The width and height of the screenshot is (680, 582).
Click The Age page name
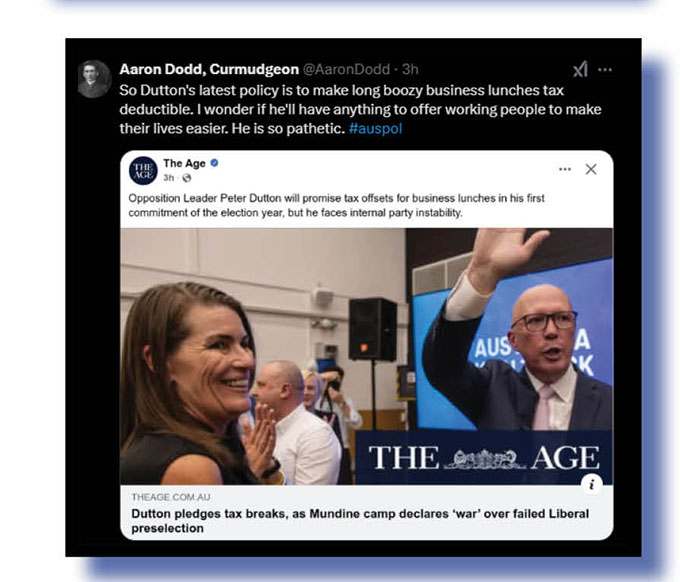(184, 163)
